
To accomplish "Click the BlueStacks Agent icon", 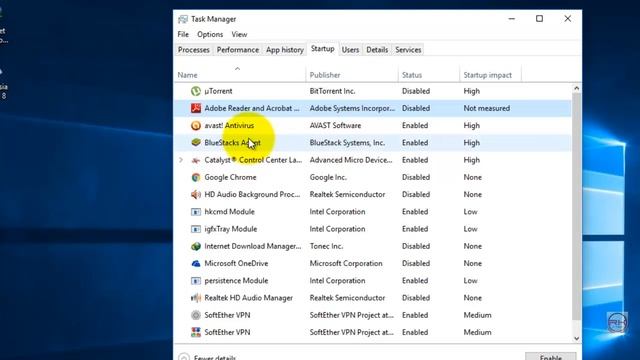I will pyautogui.click(x=196, y=142).
